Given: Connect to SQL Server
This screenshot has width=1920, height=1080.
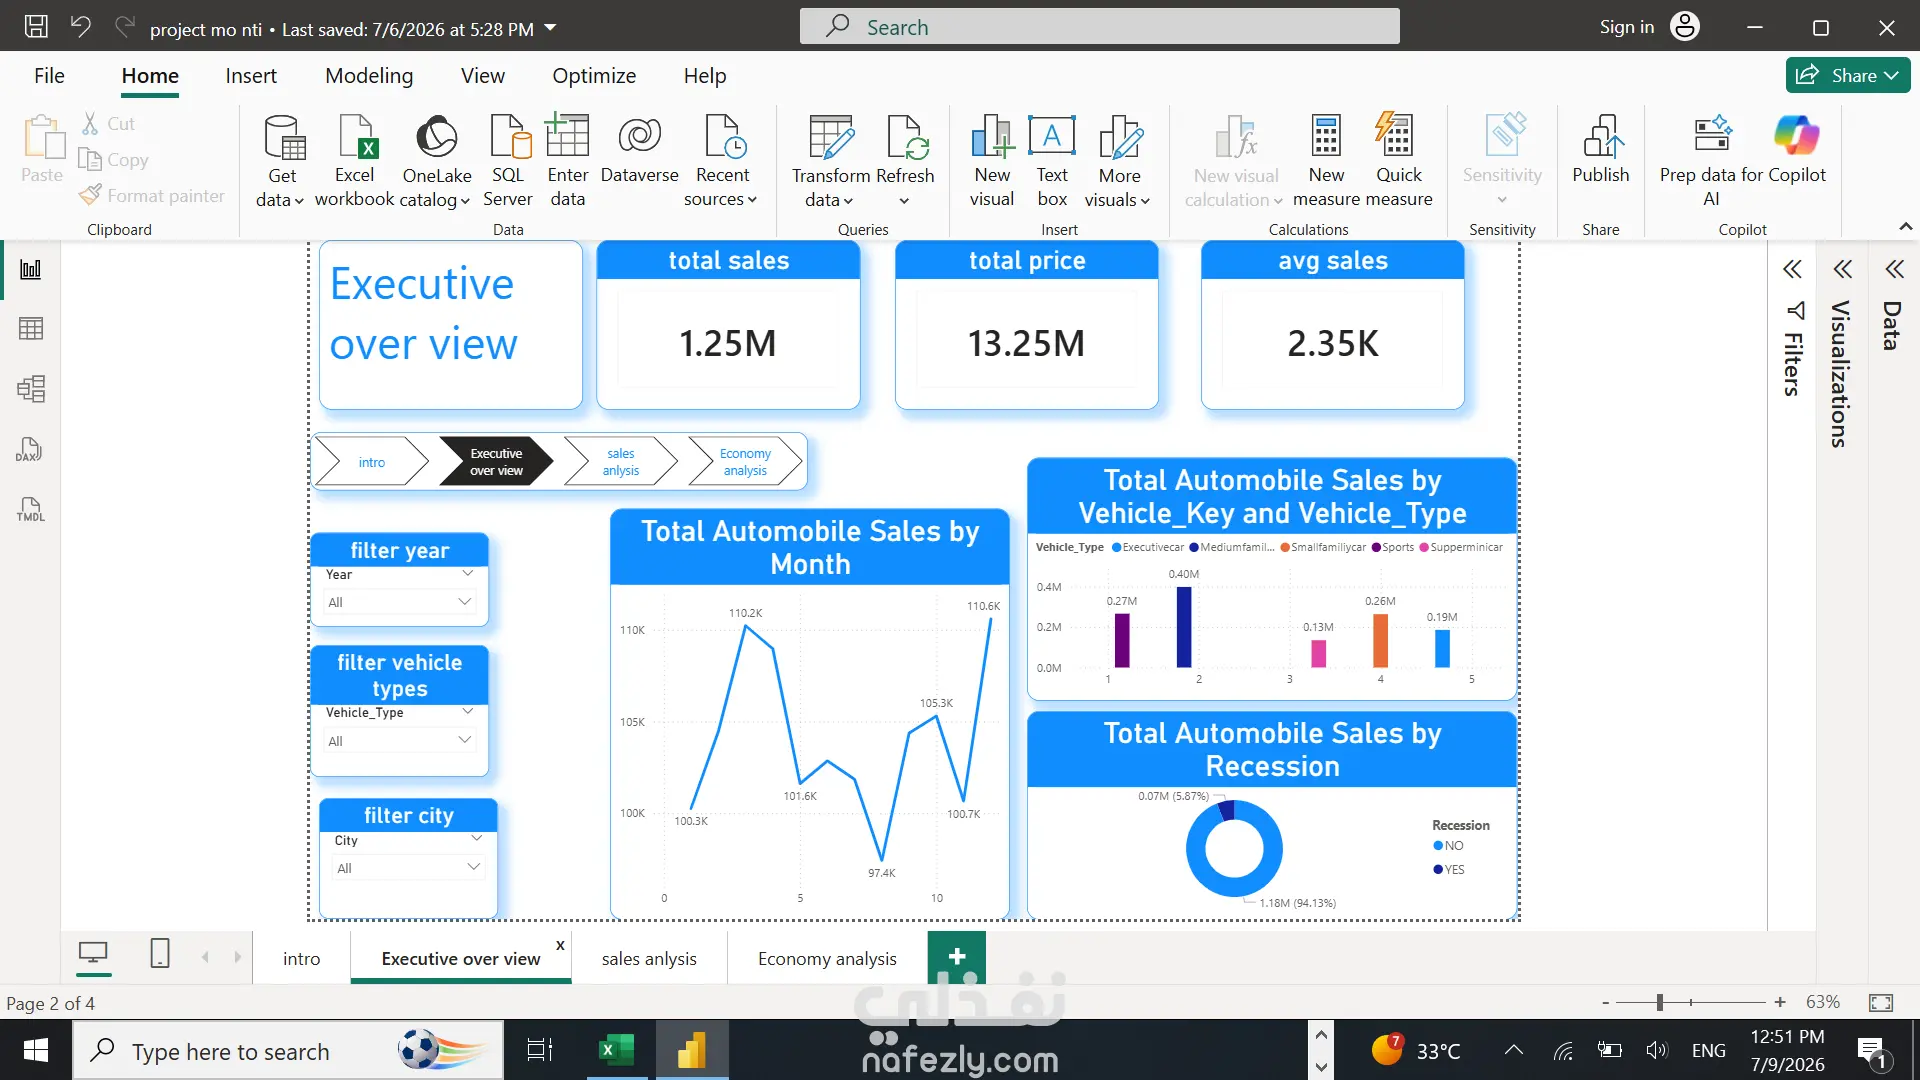Looking at the screenshot, I should (508, 160).
